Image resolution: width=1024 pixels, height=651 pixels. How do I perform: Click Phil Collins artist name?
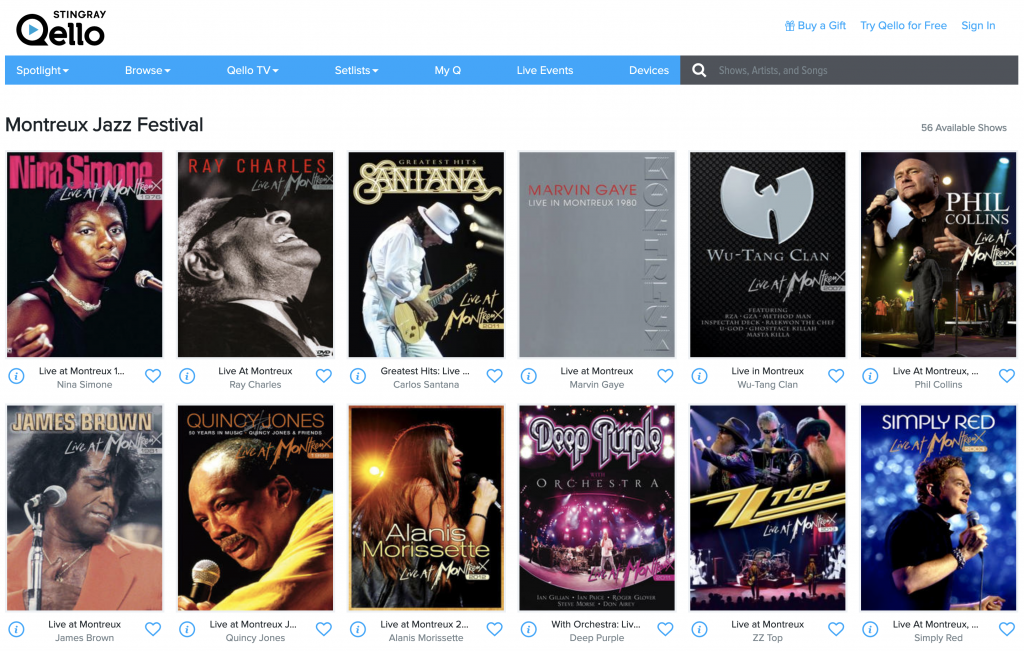coord(938,385)
